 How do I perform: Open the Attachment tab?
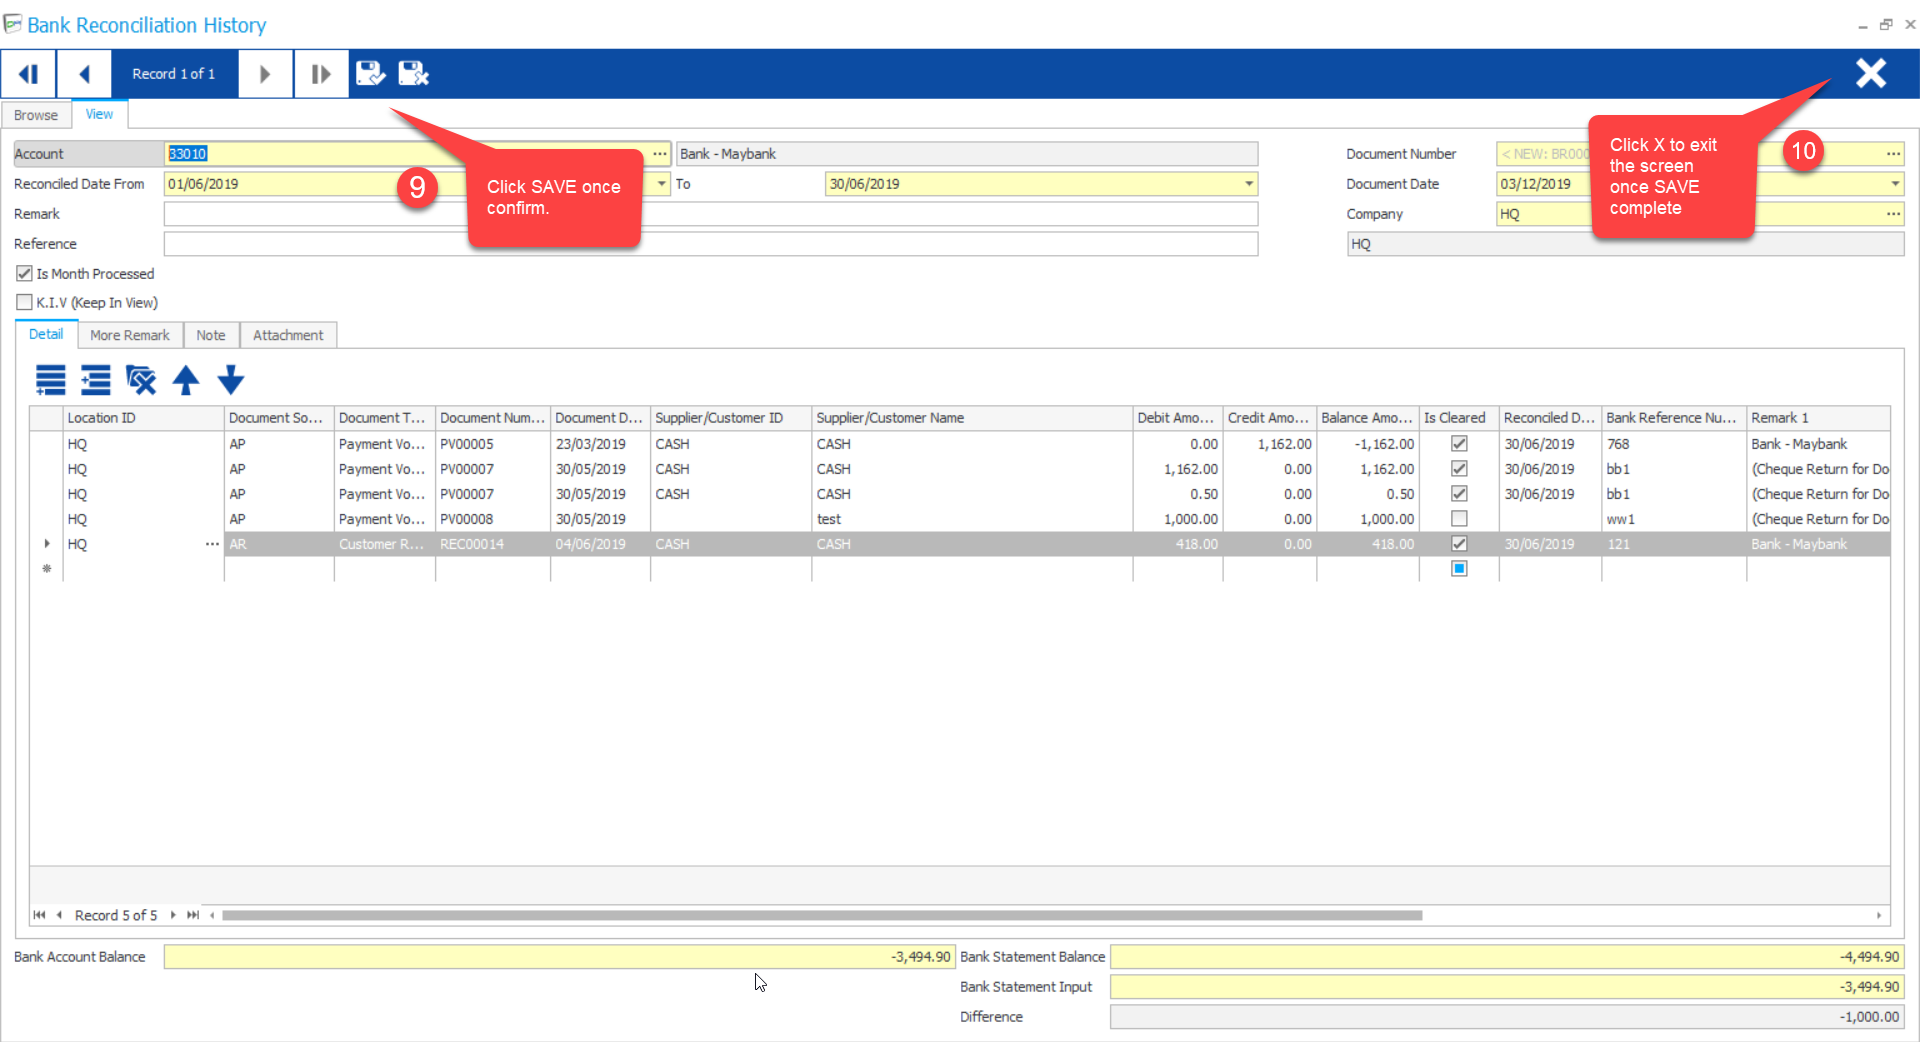pyautogui.click(x=288, y=335)
